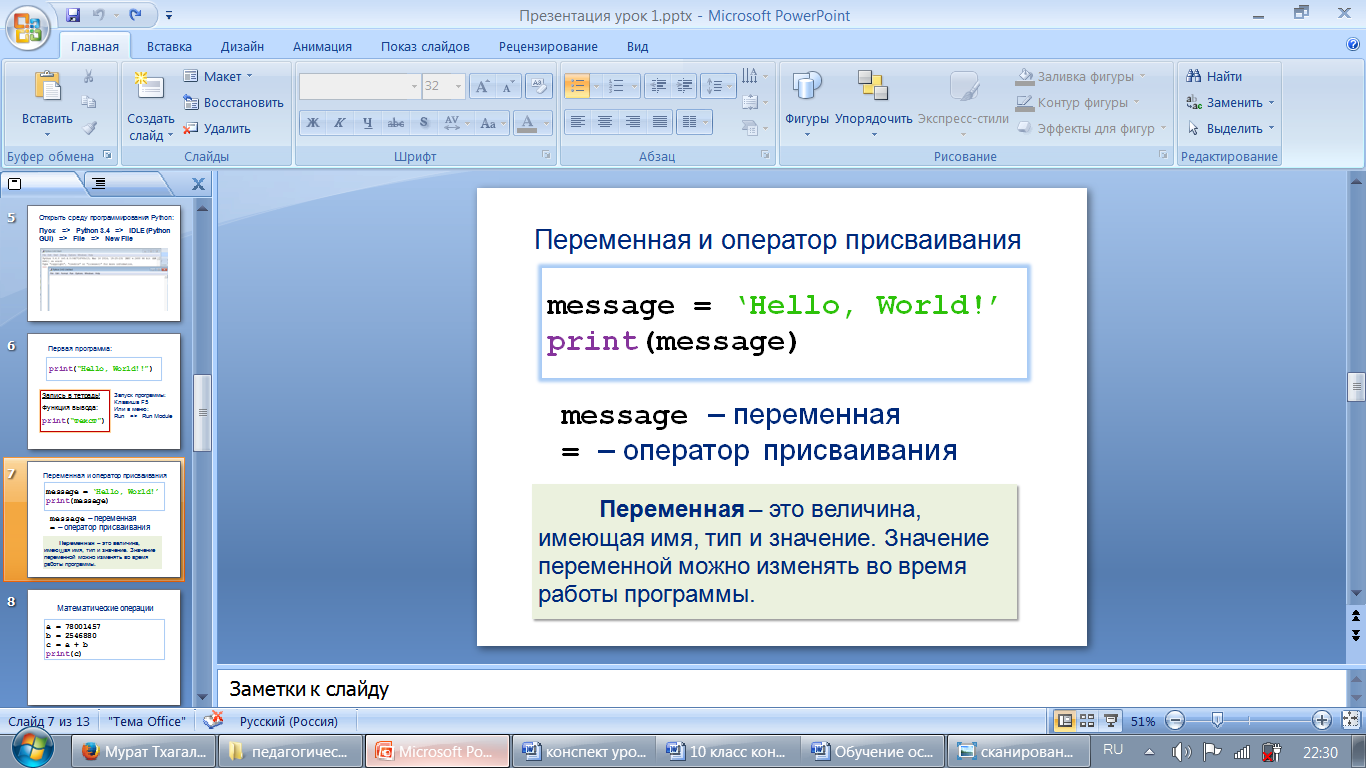Open the font name combo box
The image size is (1366, 768).
pos(360,87)
